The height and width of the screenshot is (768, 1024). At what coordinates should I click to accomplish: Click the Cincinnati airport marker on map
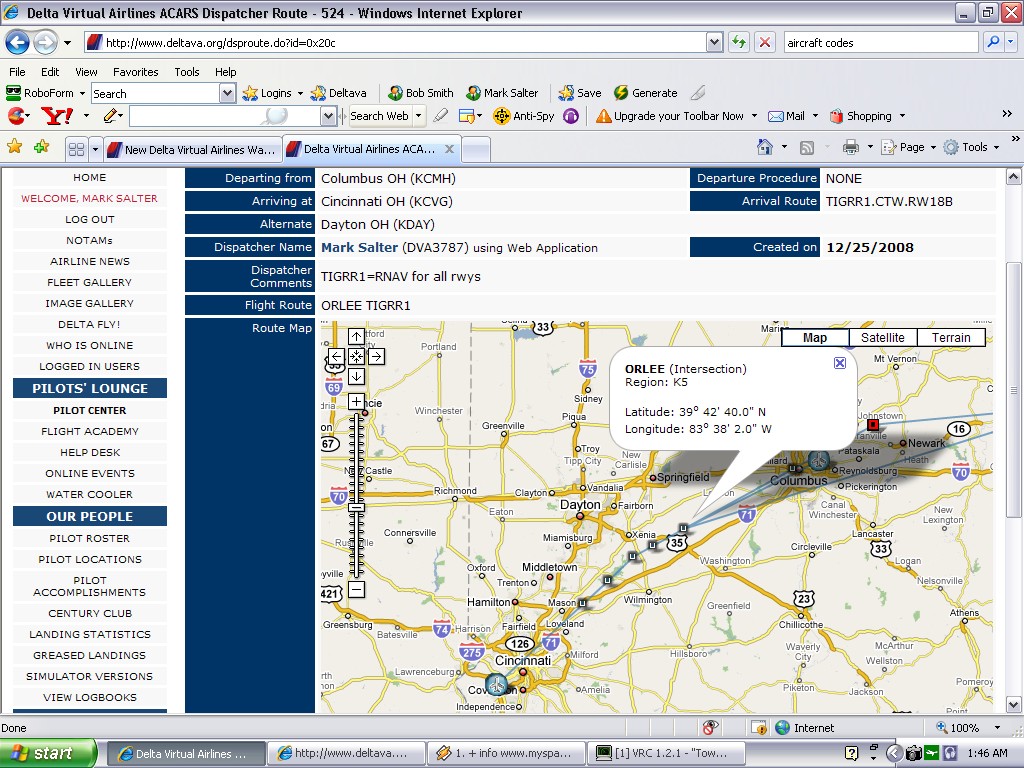coord(497,685)
